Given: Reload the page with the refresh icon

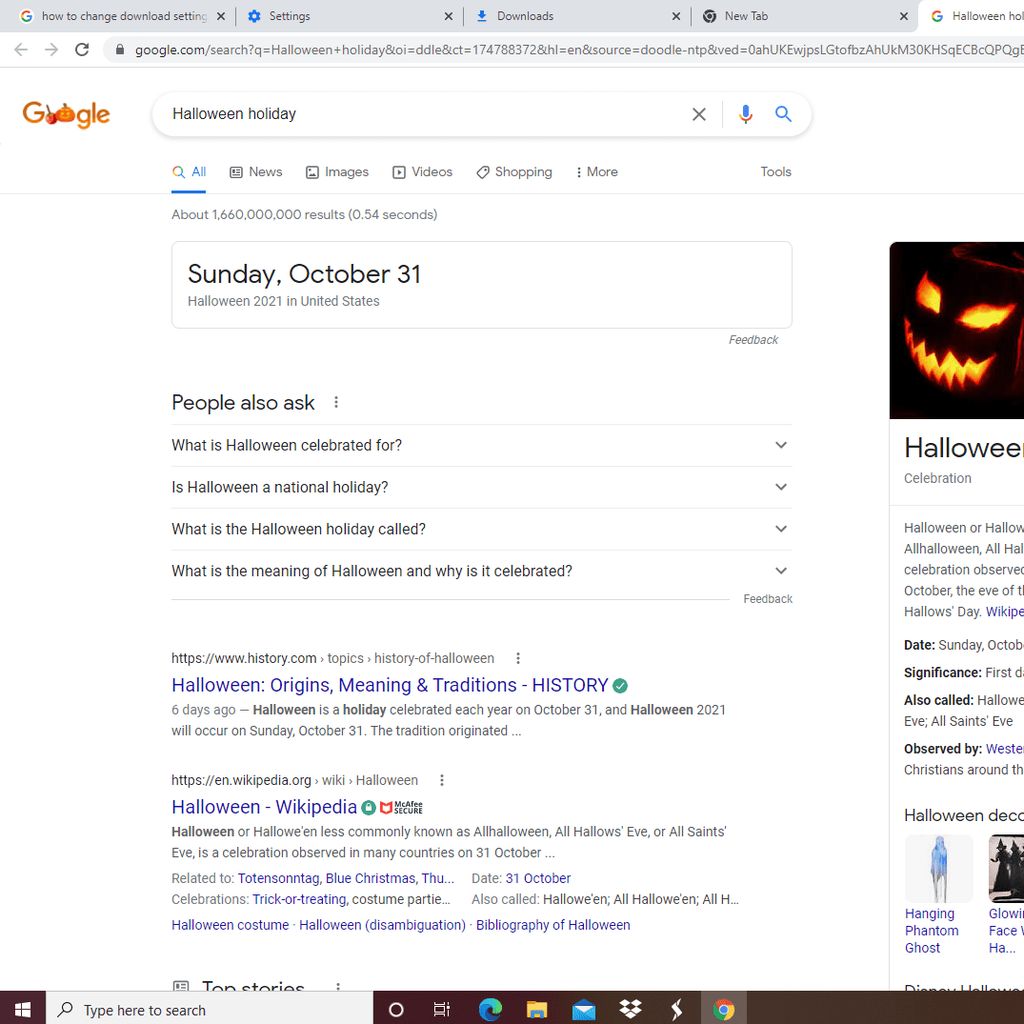Looking at the screenshot, I should point(82,50).
